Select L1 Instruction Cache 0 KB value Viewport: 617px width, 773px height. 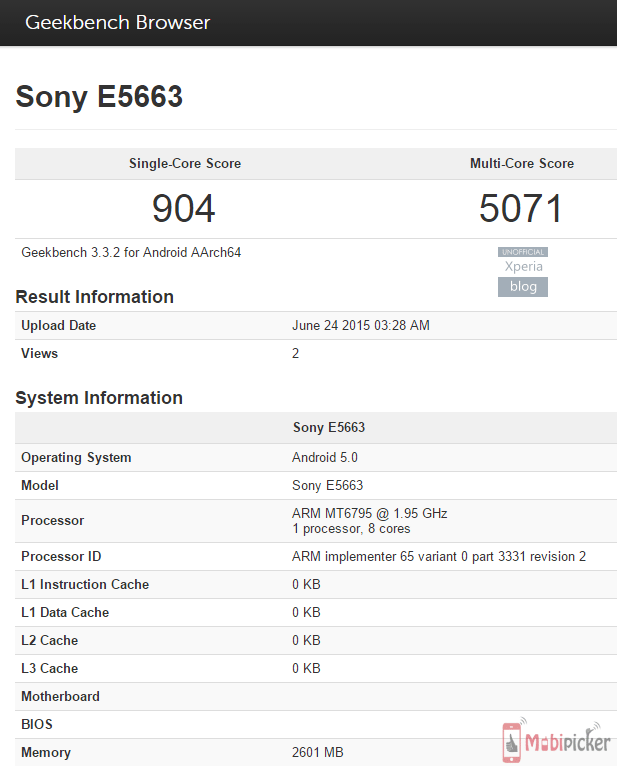click(x=307, y=585)
